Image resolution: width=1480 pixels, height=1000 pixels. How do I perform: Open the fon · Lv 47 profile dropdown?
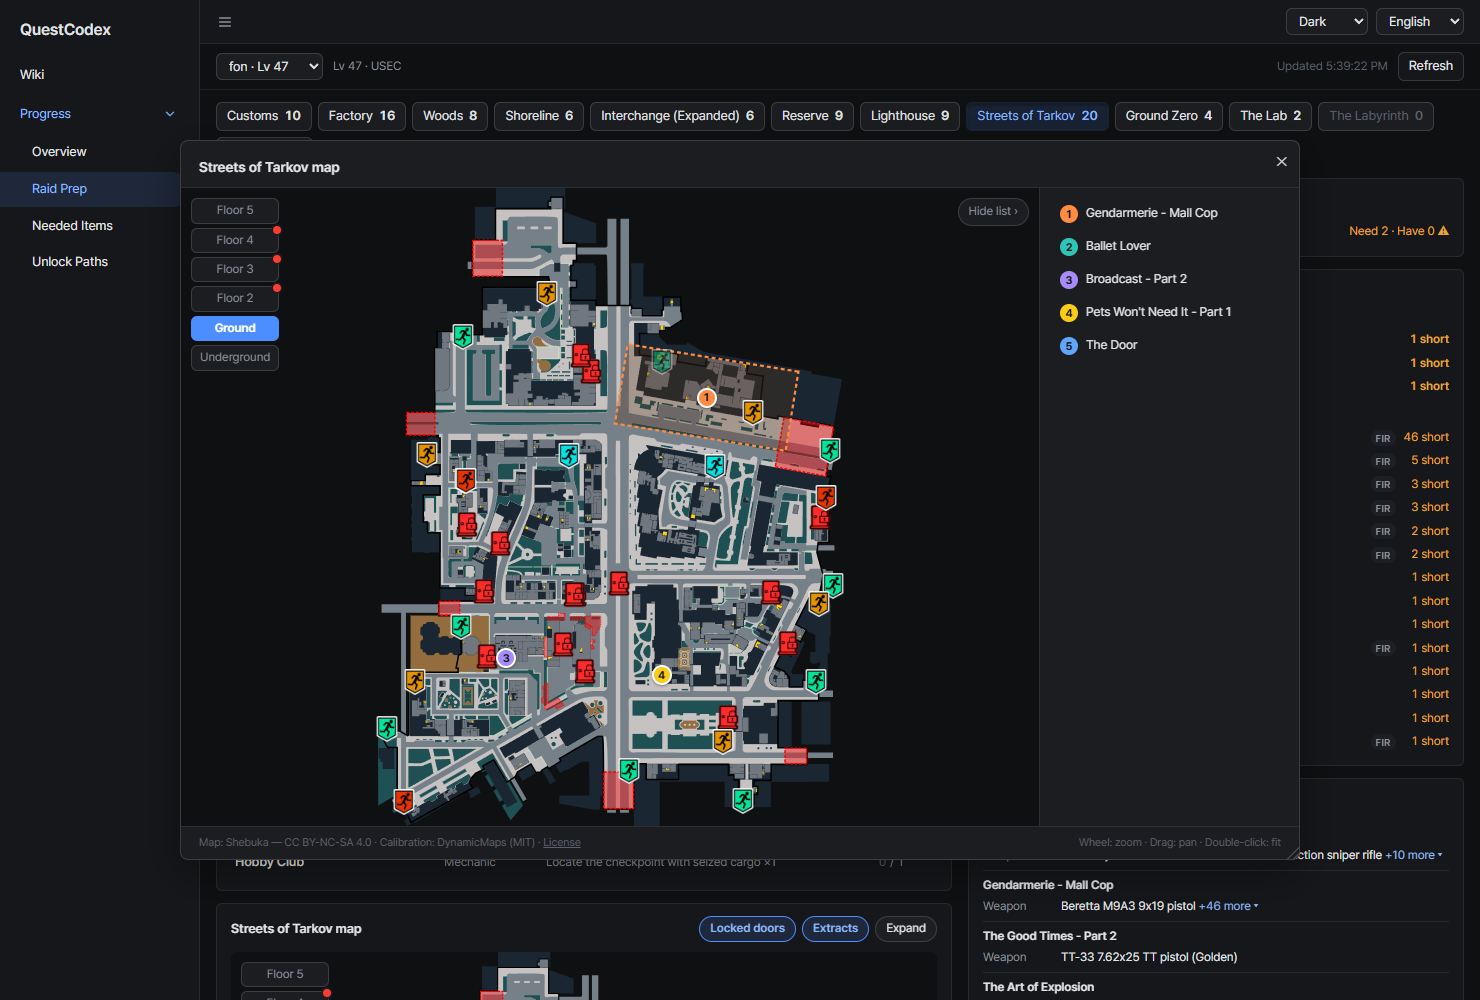(x=269, y=67)
